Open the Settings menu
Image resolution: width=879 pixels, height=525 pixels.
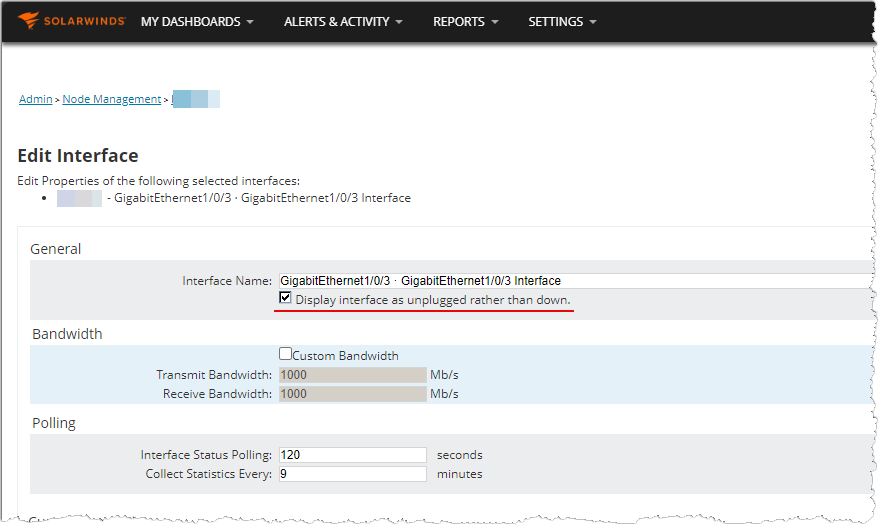[x=562, y=22]
